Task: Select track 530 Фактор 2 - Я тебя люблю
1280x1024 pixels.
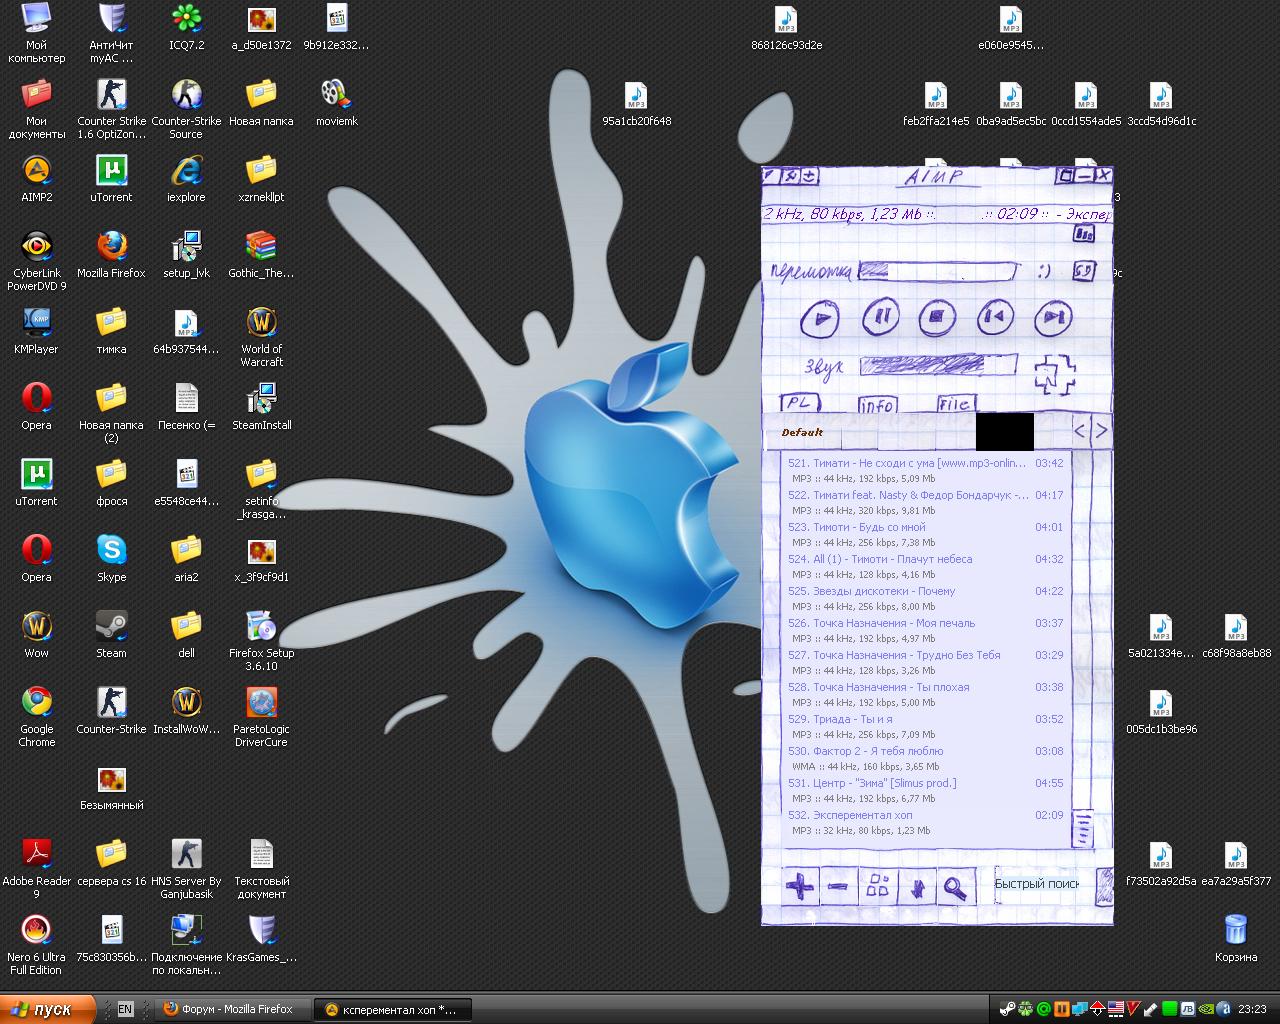Action: [x=926, y=759]
